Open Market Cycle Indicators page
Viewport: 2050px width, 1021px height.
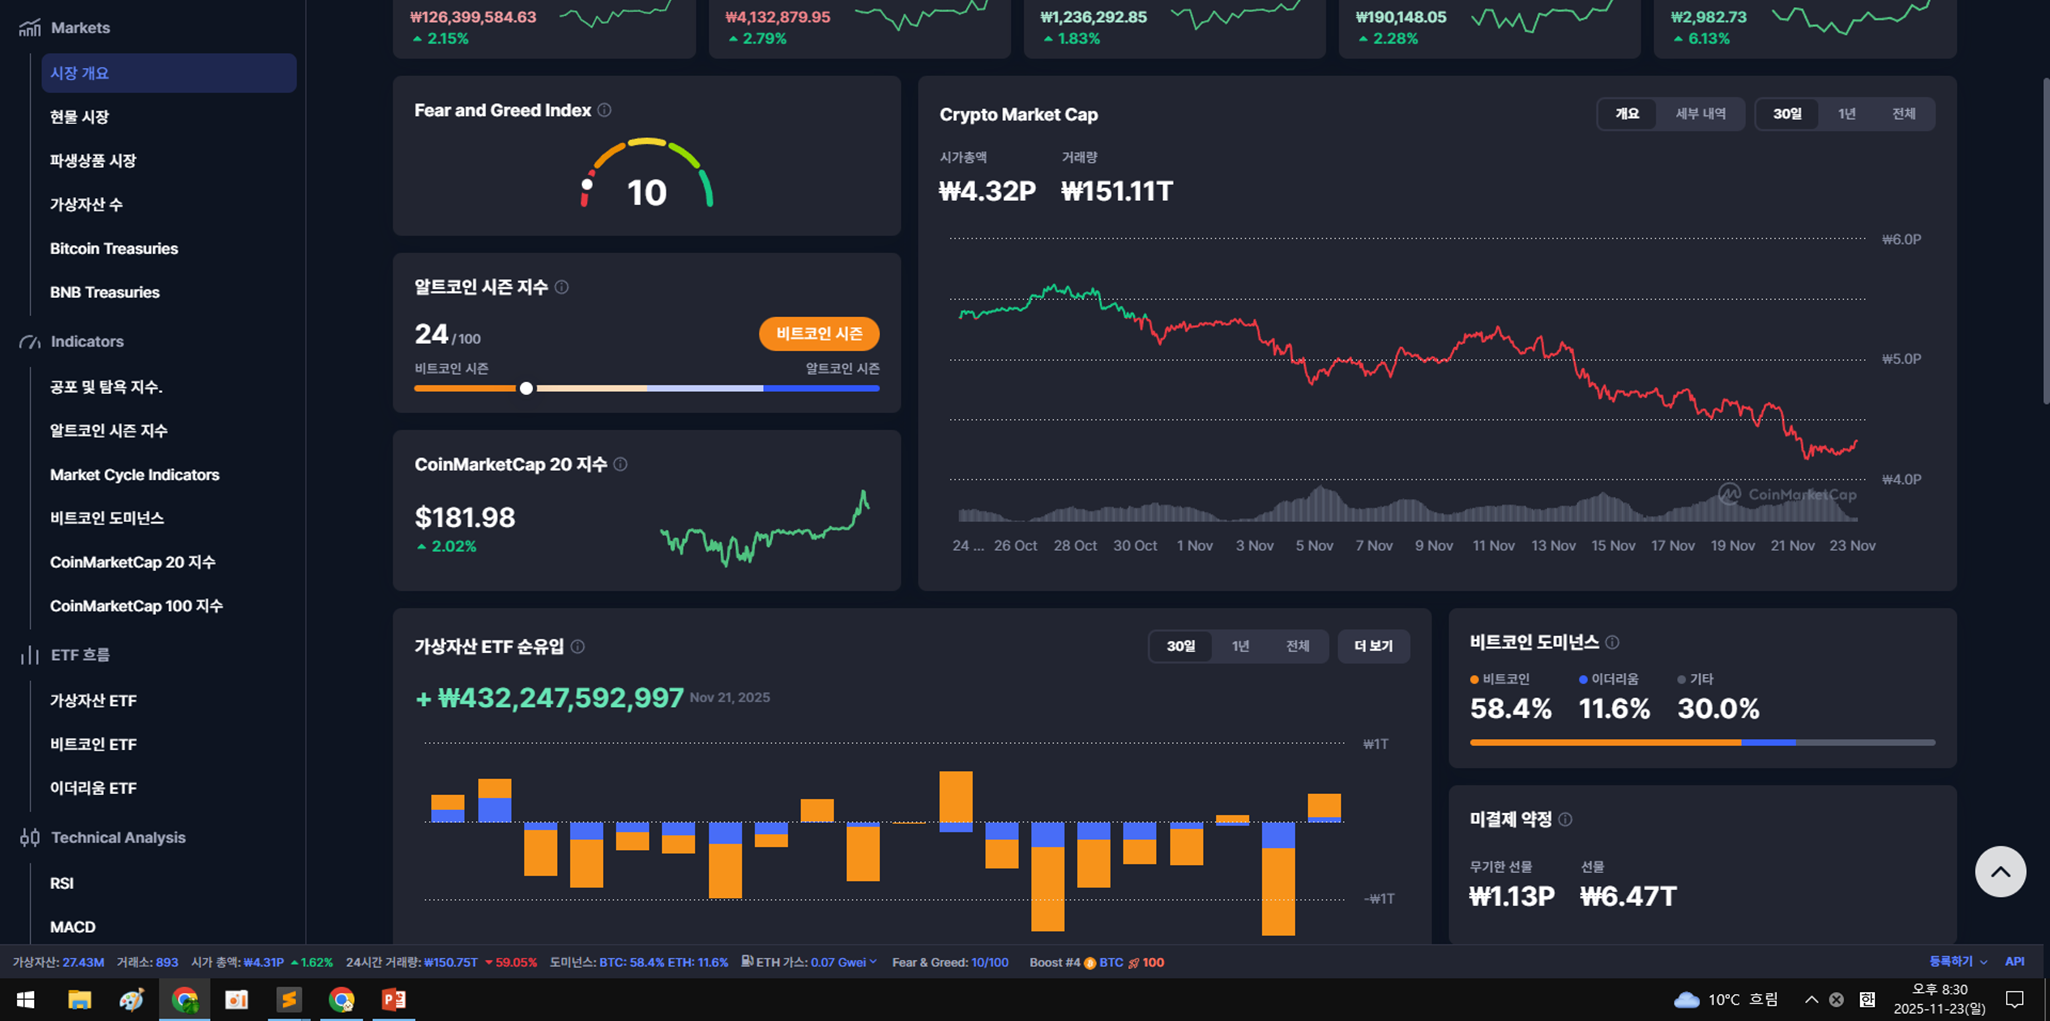135,474
